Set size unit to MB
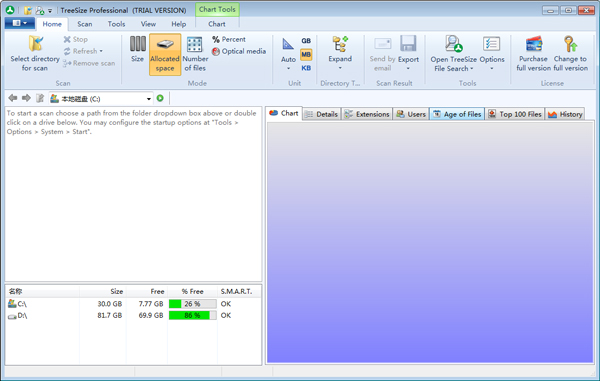The image size is (600, 381). (306, 54)
